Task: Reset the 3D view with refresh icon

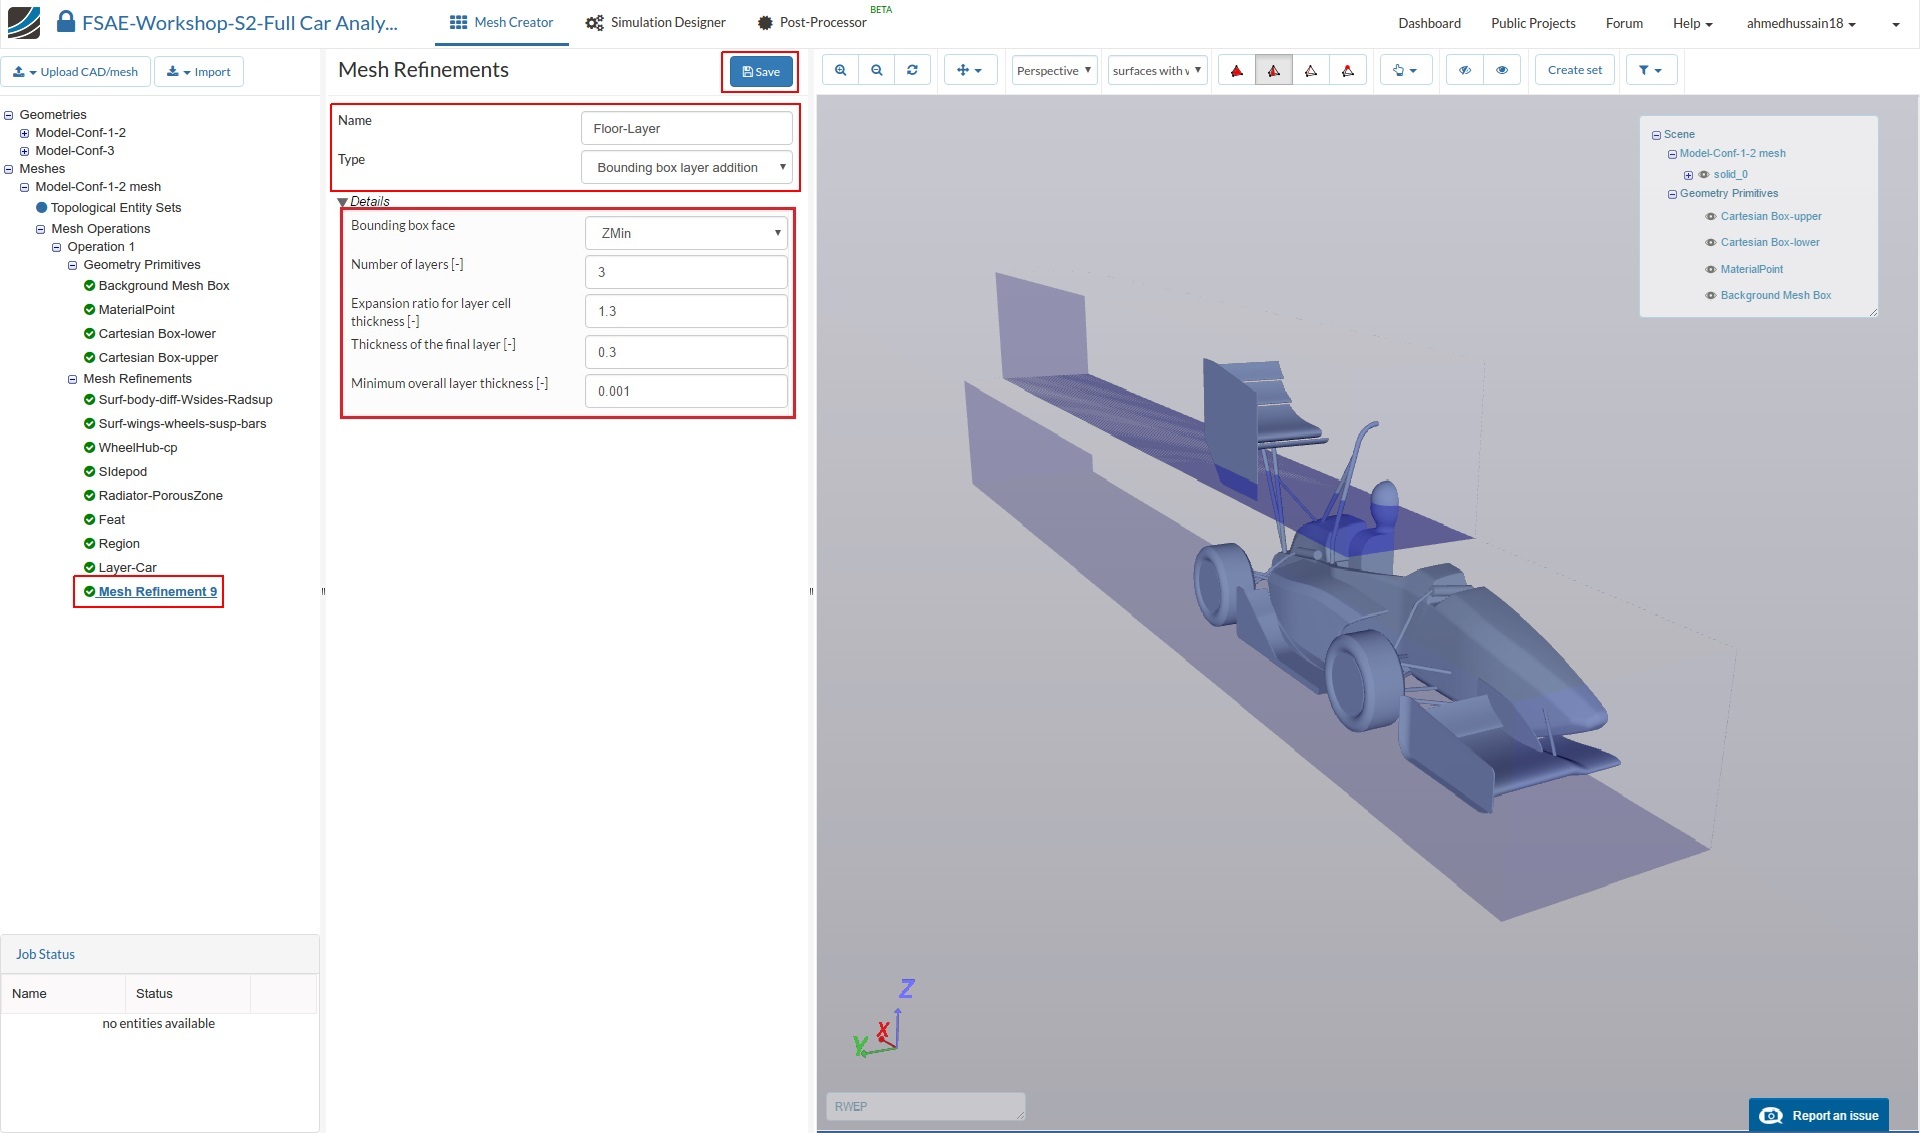Action: point(912,70)
